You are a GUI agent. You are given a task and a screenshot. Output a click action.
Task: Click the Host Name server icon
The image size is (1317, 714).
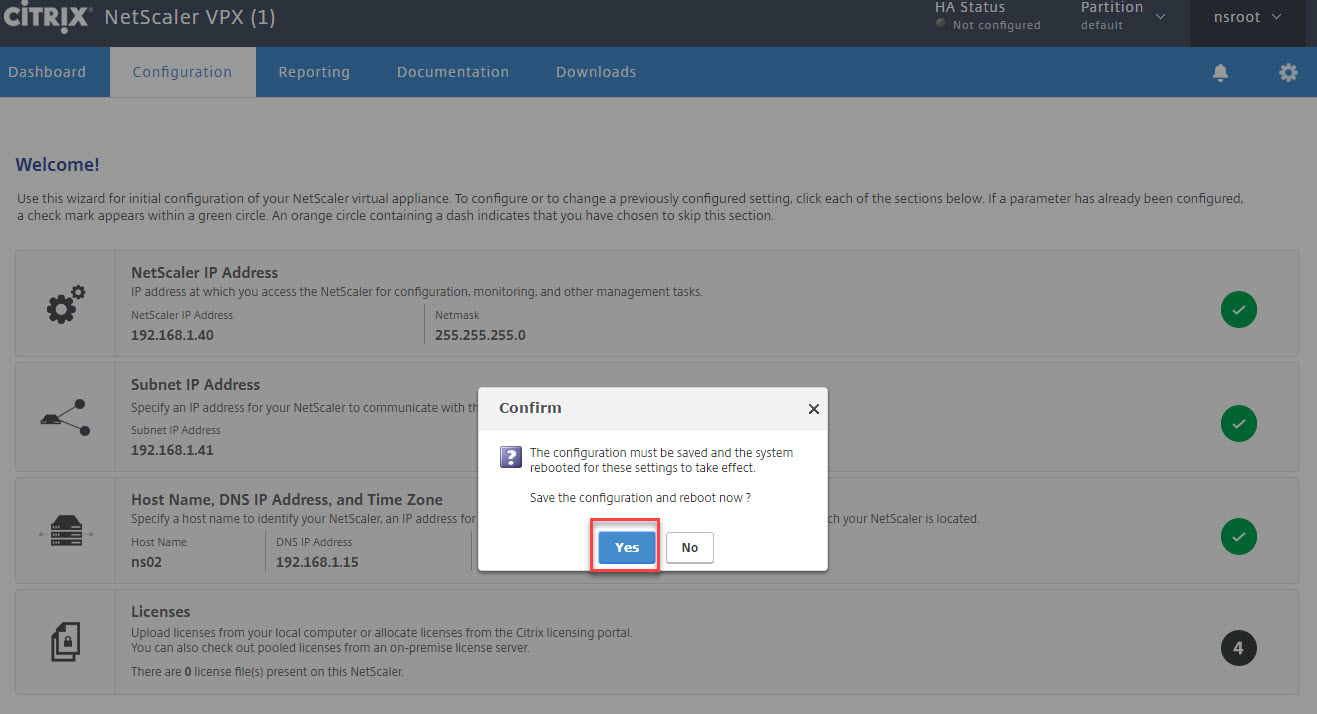[66, 530]
